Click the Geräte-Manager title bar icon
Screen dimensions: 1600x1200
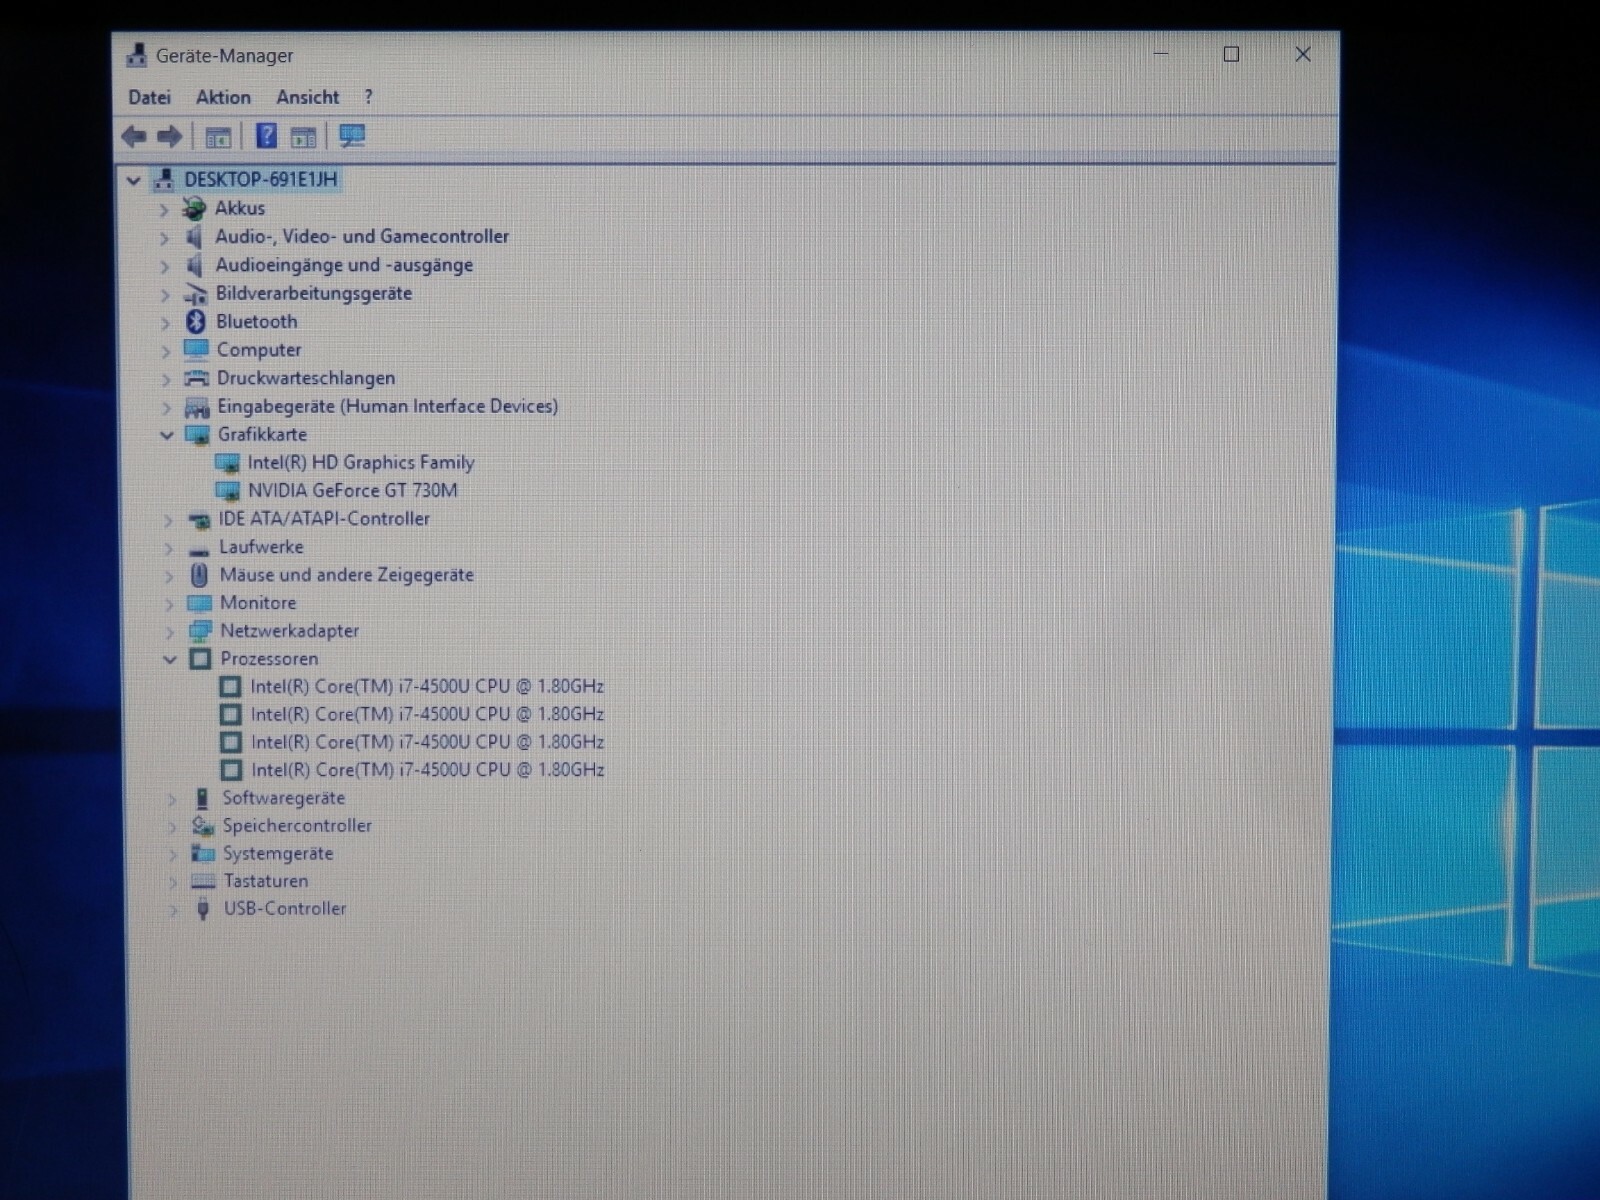tap(137, 55)
